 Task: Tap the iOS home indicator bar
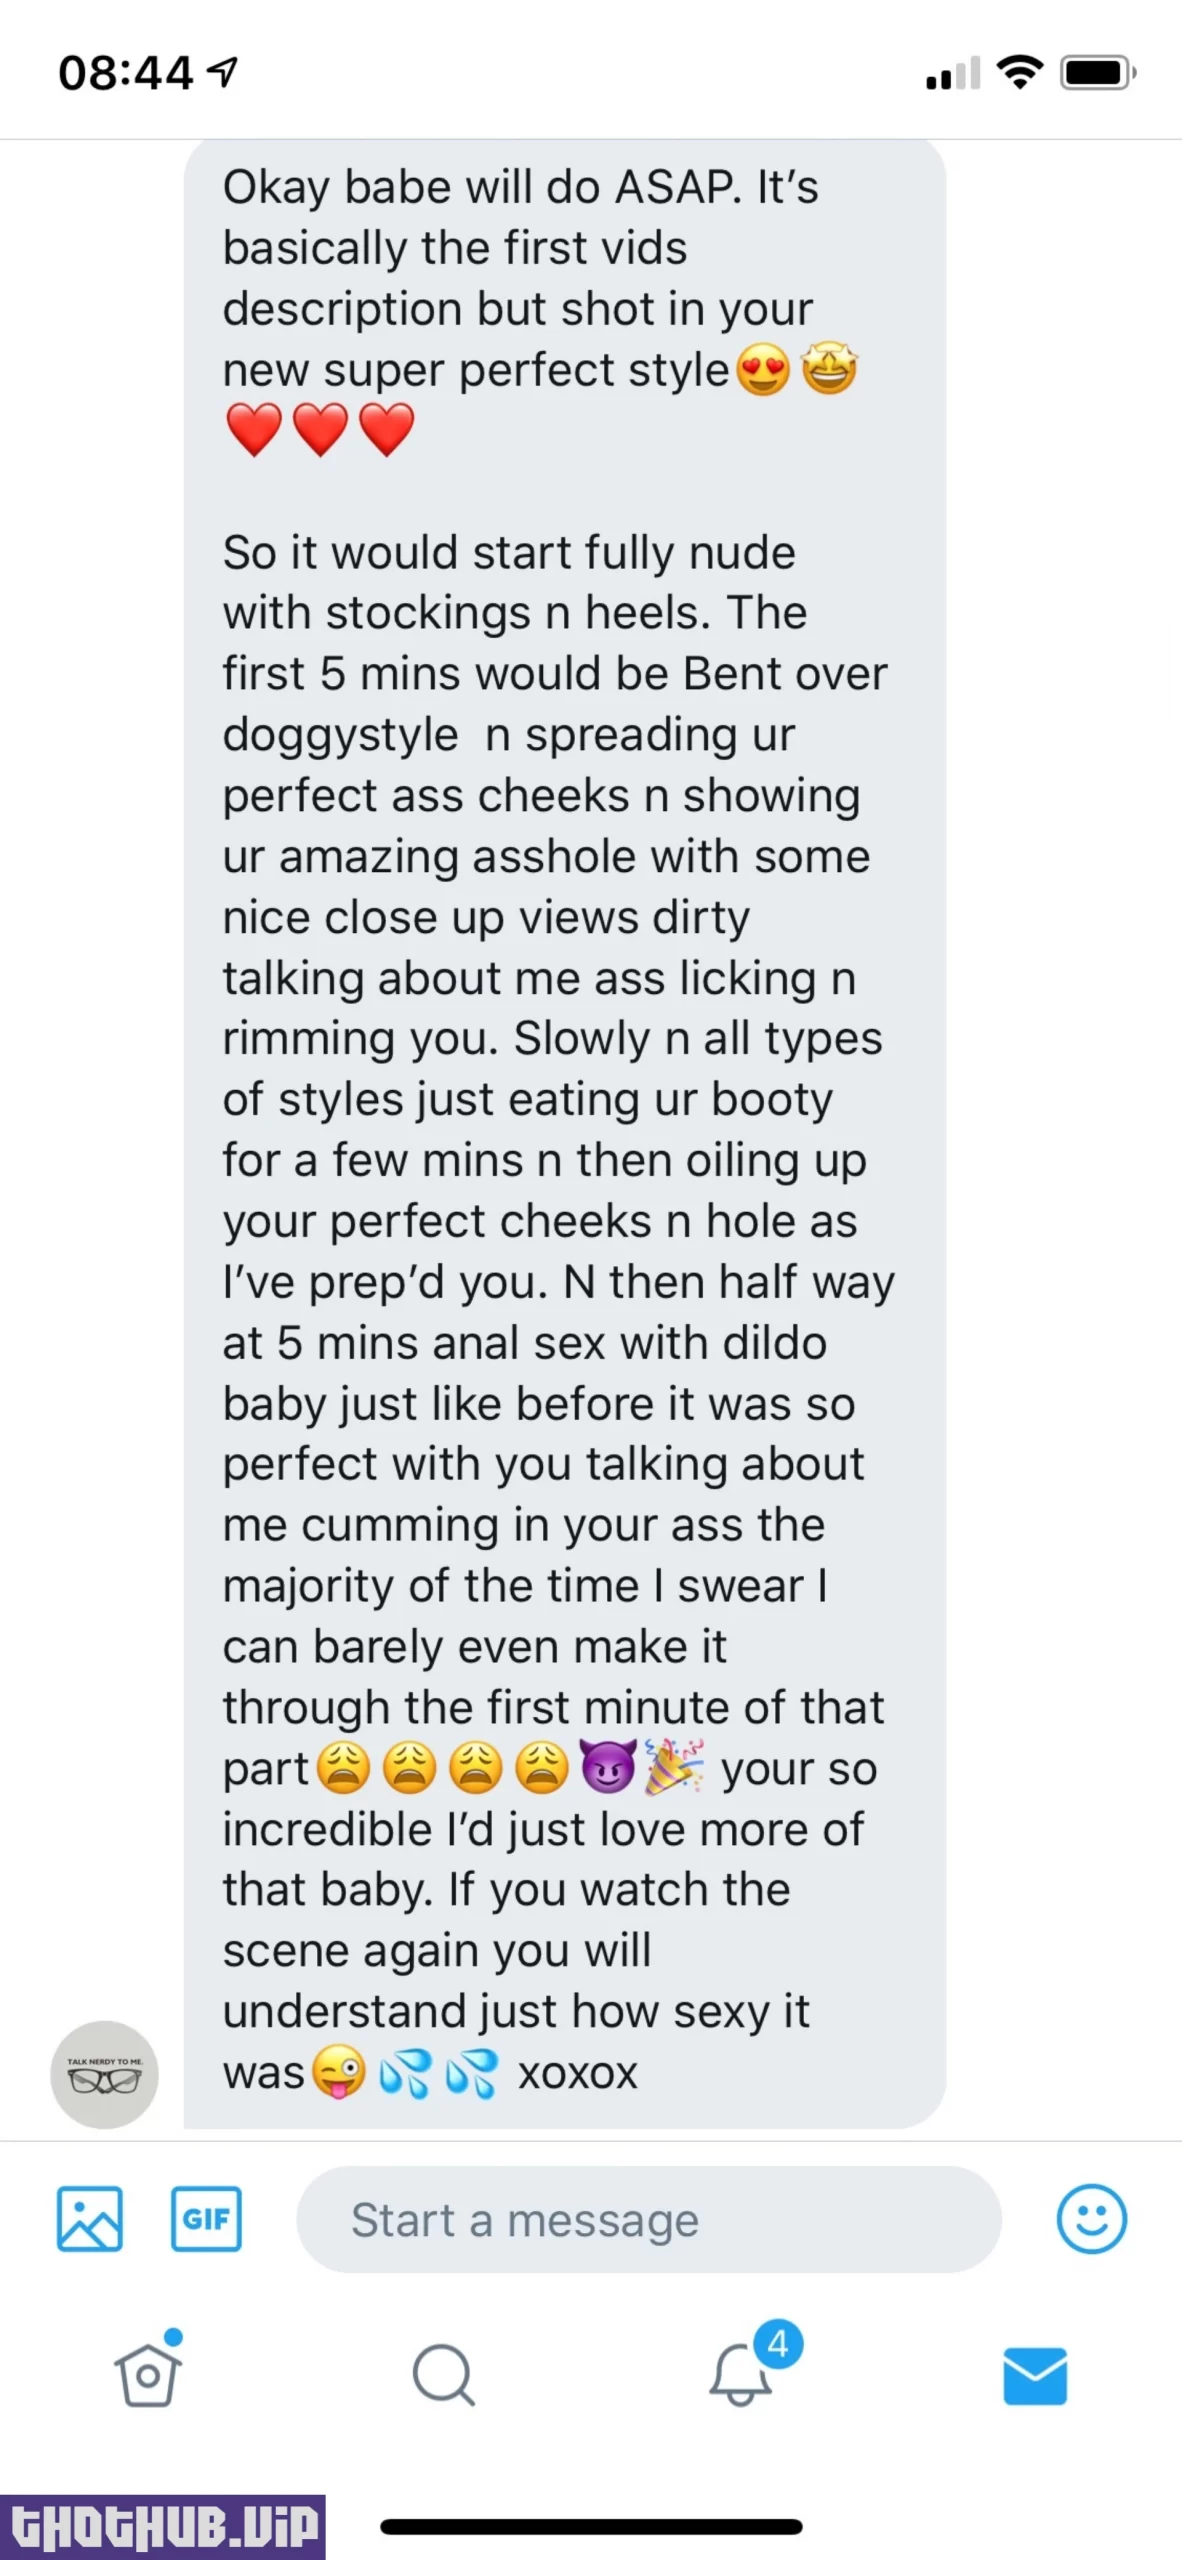[x=591, y=2526]
